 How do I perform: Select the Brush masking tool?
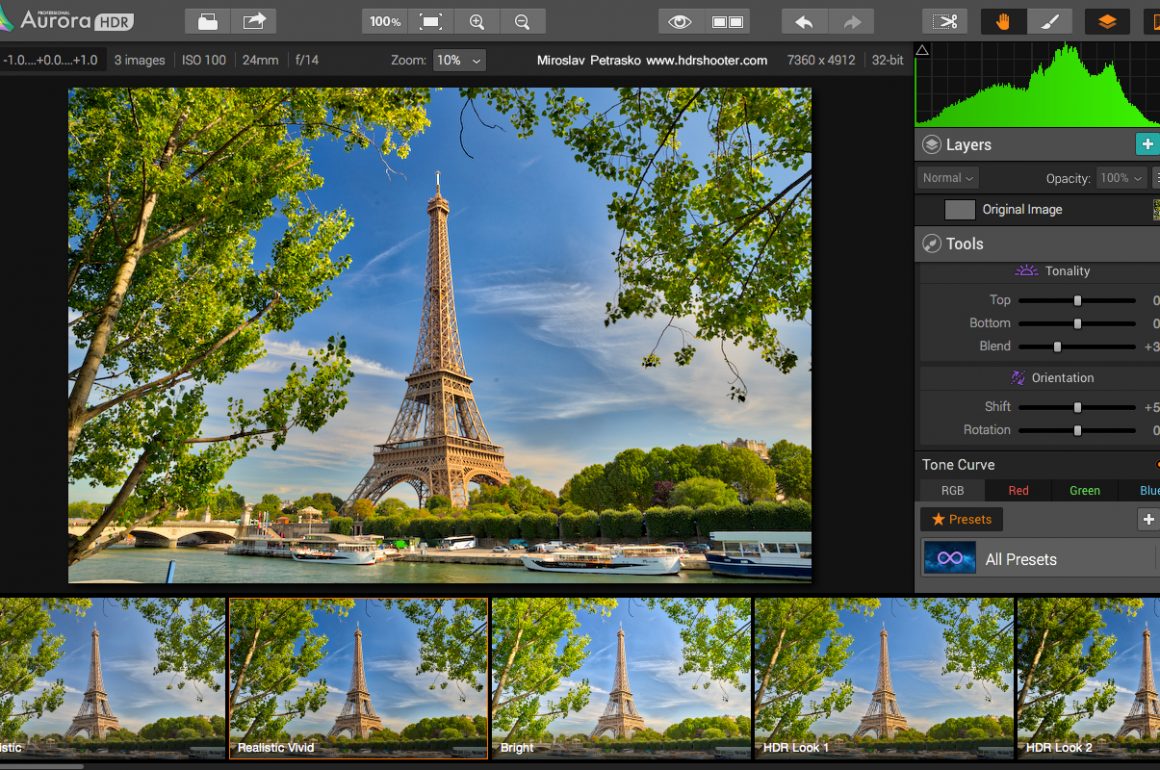point(1049,21)
